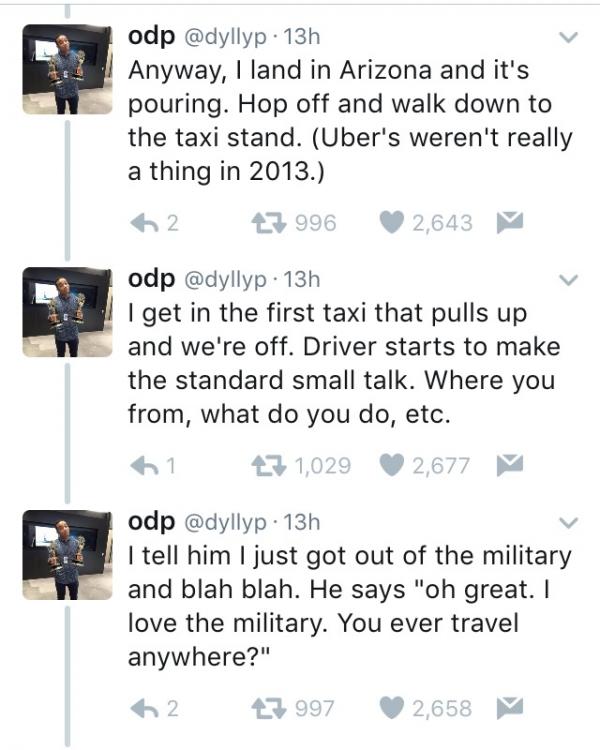
Task: View the avatar photo on the Arizona tweet
Action: click(67, 71)
